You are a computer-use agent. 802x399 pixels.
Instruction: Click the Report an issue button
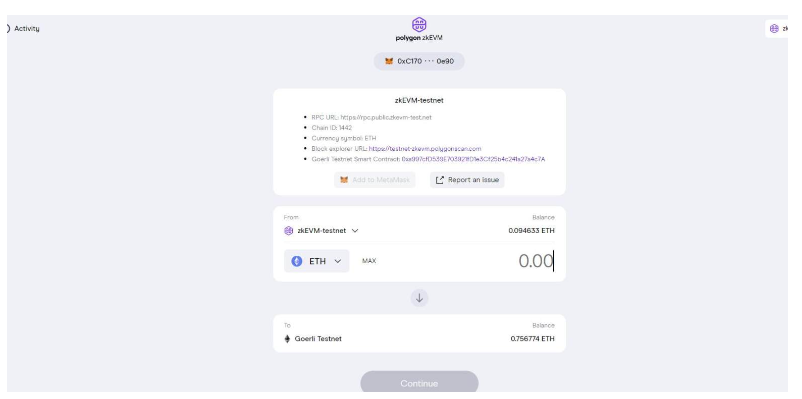pyautogui.click(x=467, y=180)
